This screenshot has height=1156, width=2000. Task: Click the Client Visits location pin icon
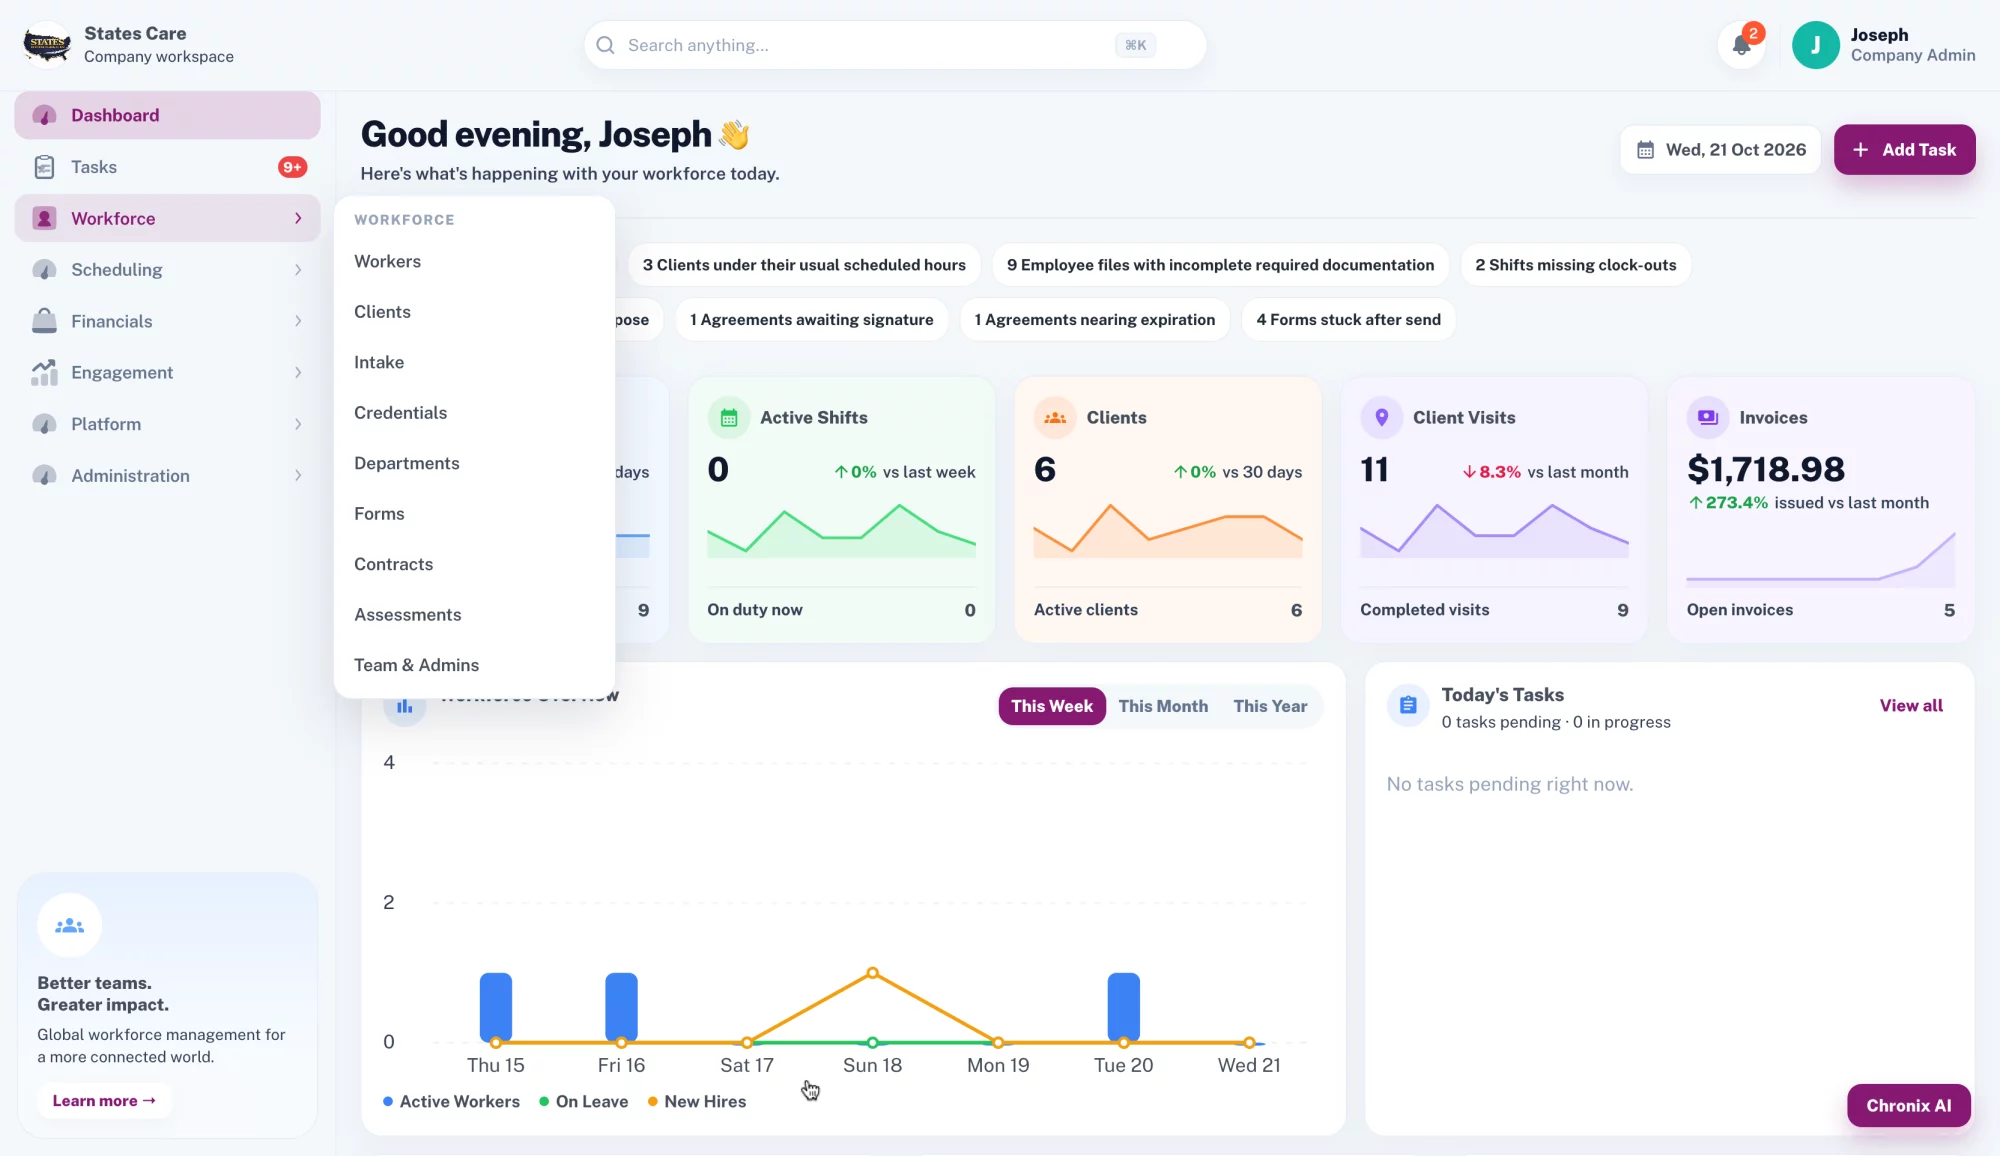(x=1381, y=418)
